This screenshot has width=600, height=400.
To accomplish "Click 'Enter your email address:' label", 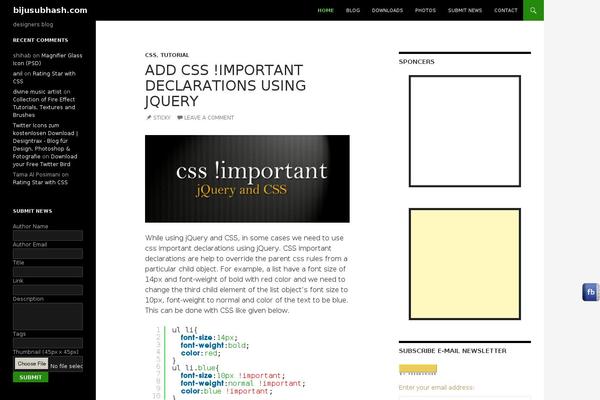I will click(x=436, y=388).
